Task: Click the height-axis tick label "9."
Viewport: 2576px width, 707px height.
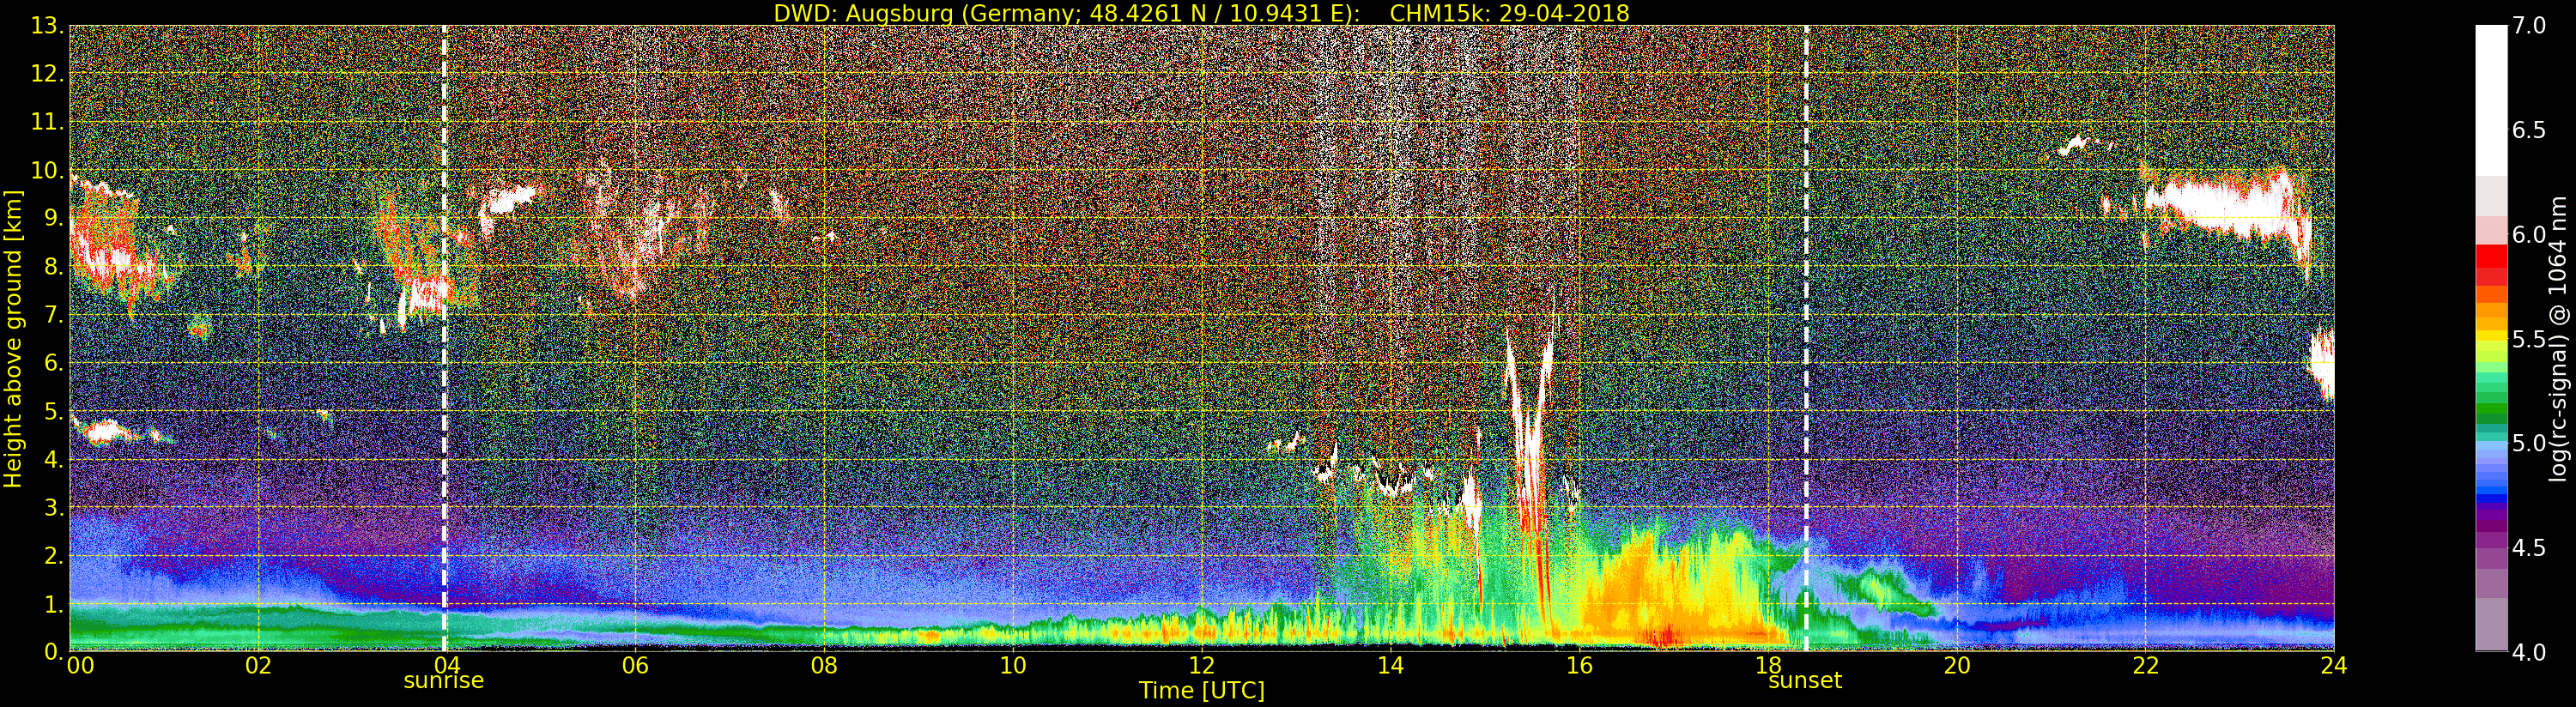Action: tap(54, 218)
